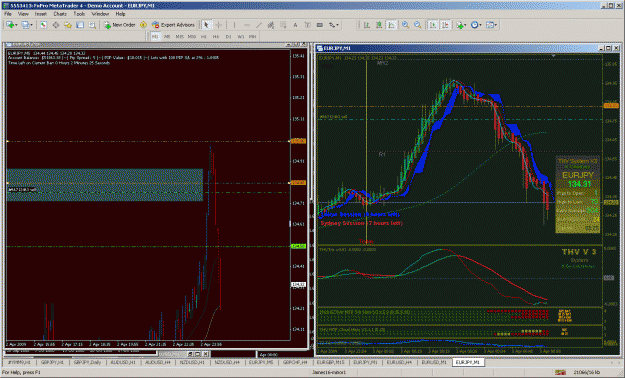Select the Cursor arrow tool
The width and height of the screenshot is (625, 378).
[206, 25]
